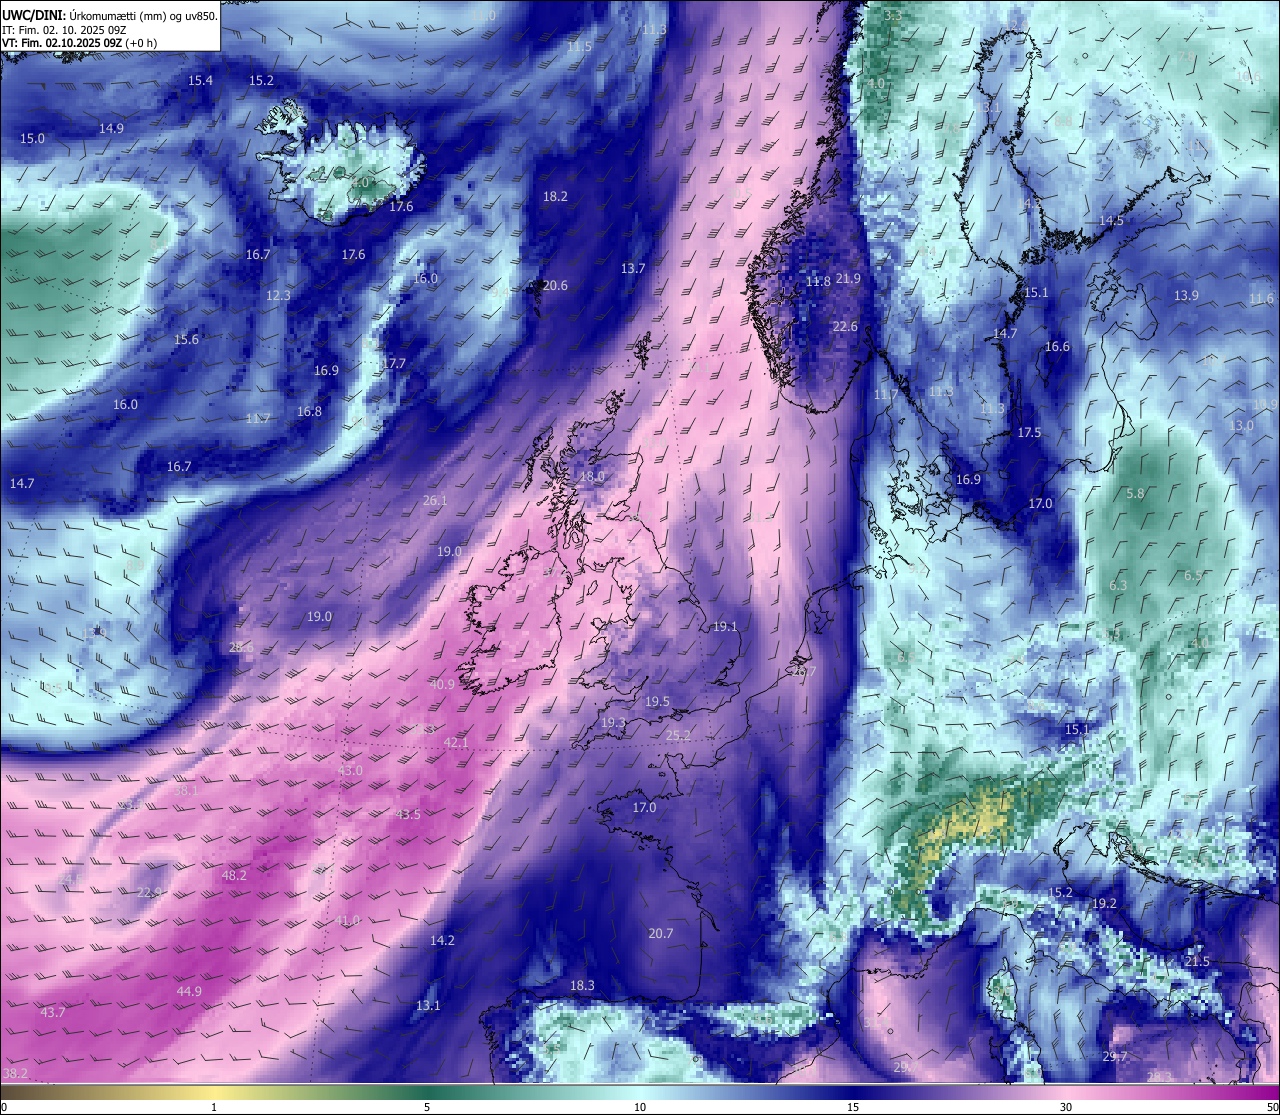This screenshot has width=1280, height=1115.
Task: Click the map value '43.5'
Action: click(408, 814)
